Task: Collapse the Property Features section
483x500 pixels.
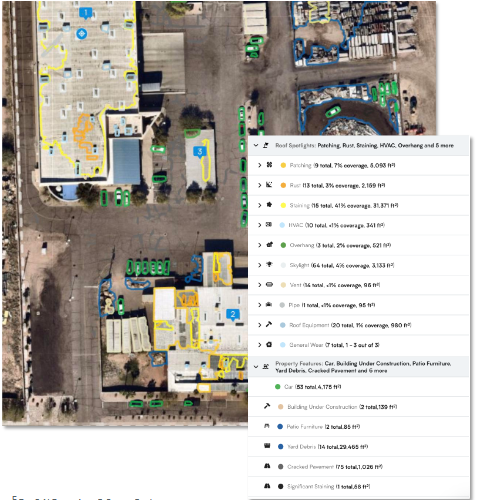Action: [256, 367]
